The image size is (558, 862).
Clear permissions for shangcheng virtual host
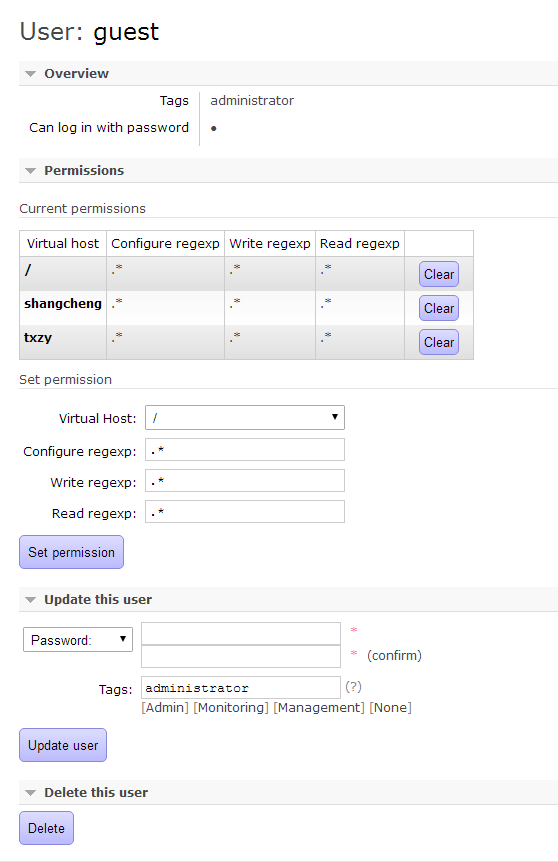click(439, 308)
